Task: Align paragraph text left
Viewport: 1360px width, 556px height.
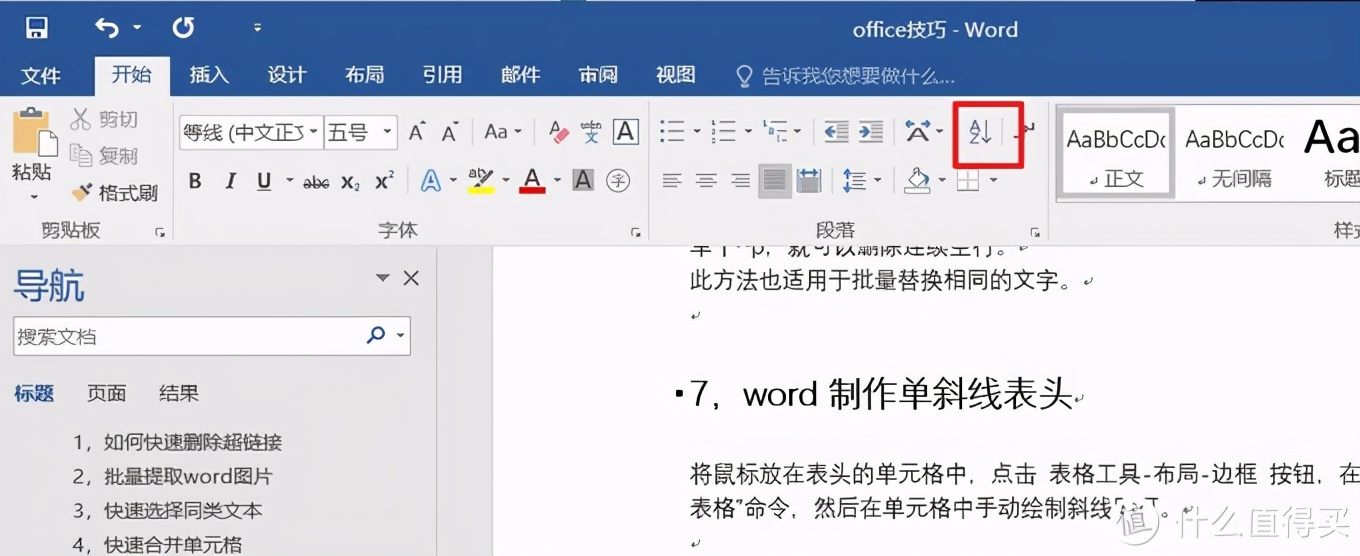Action: [673, 181]
